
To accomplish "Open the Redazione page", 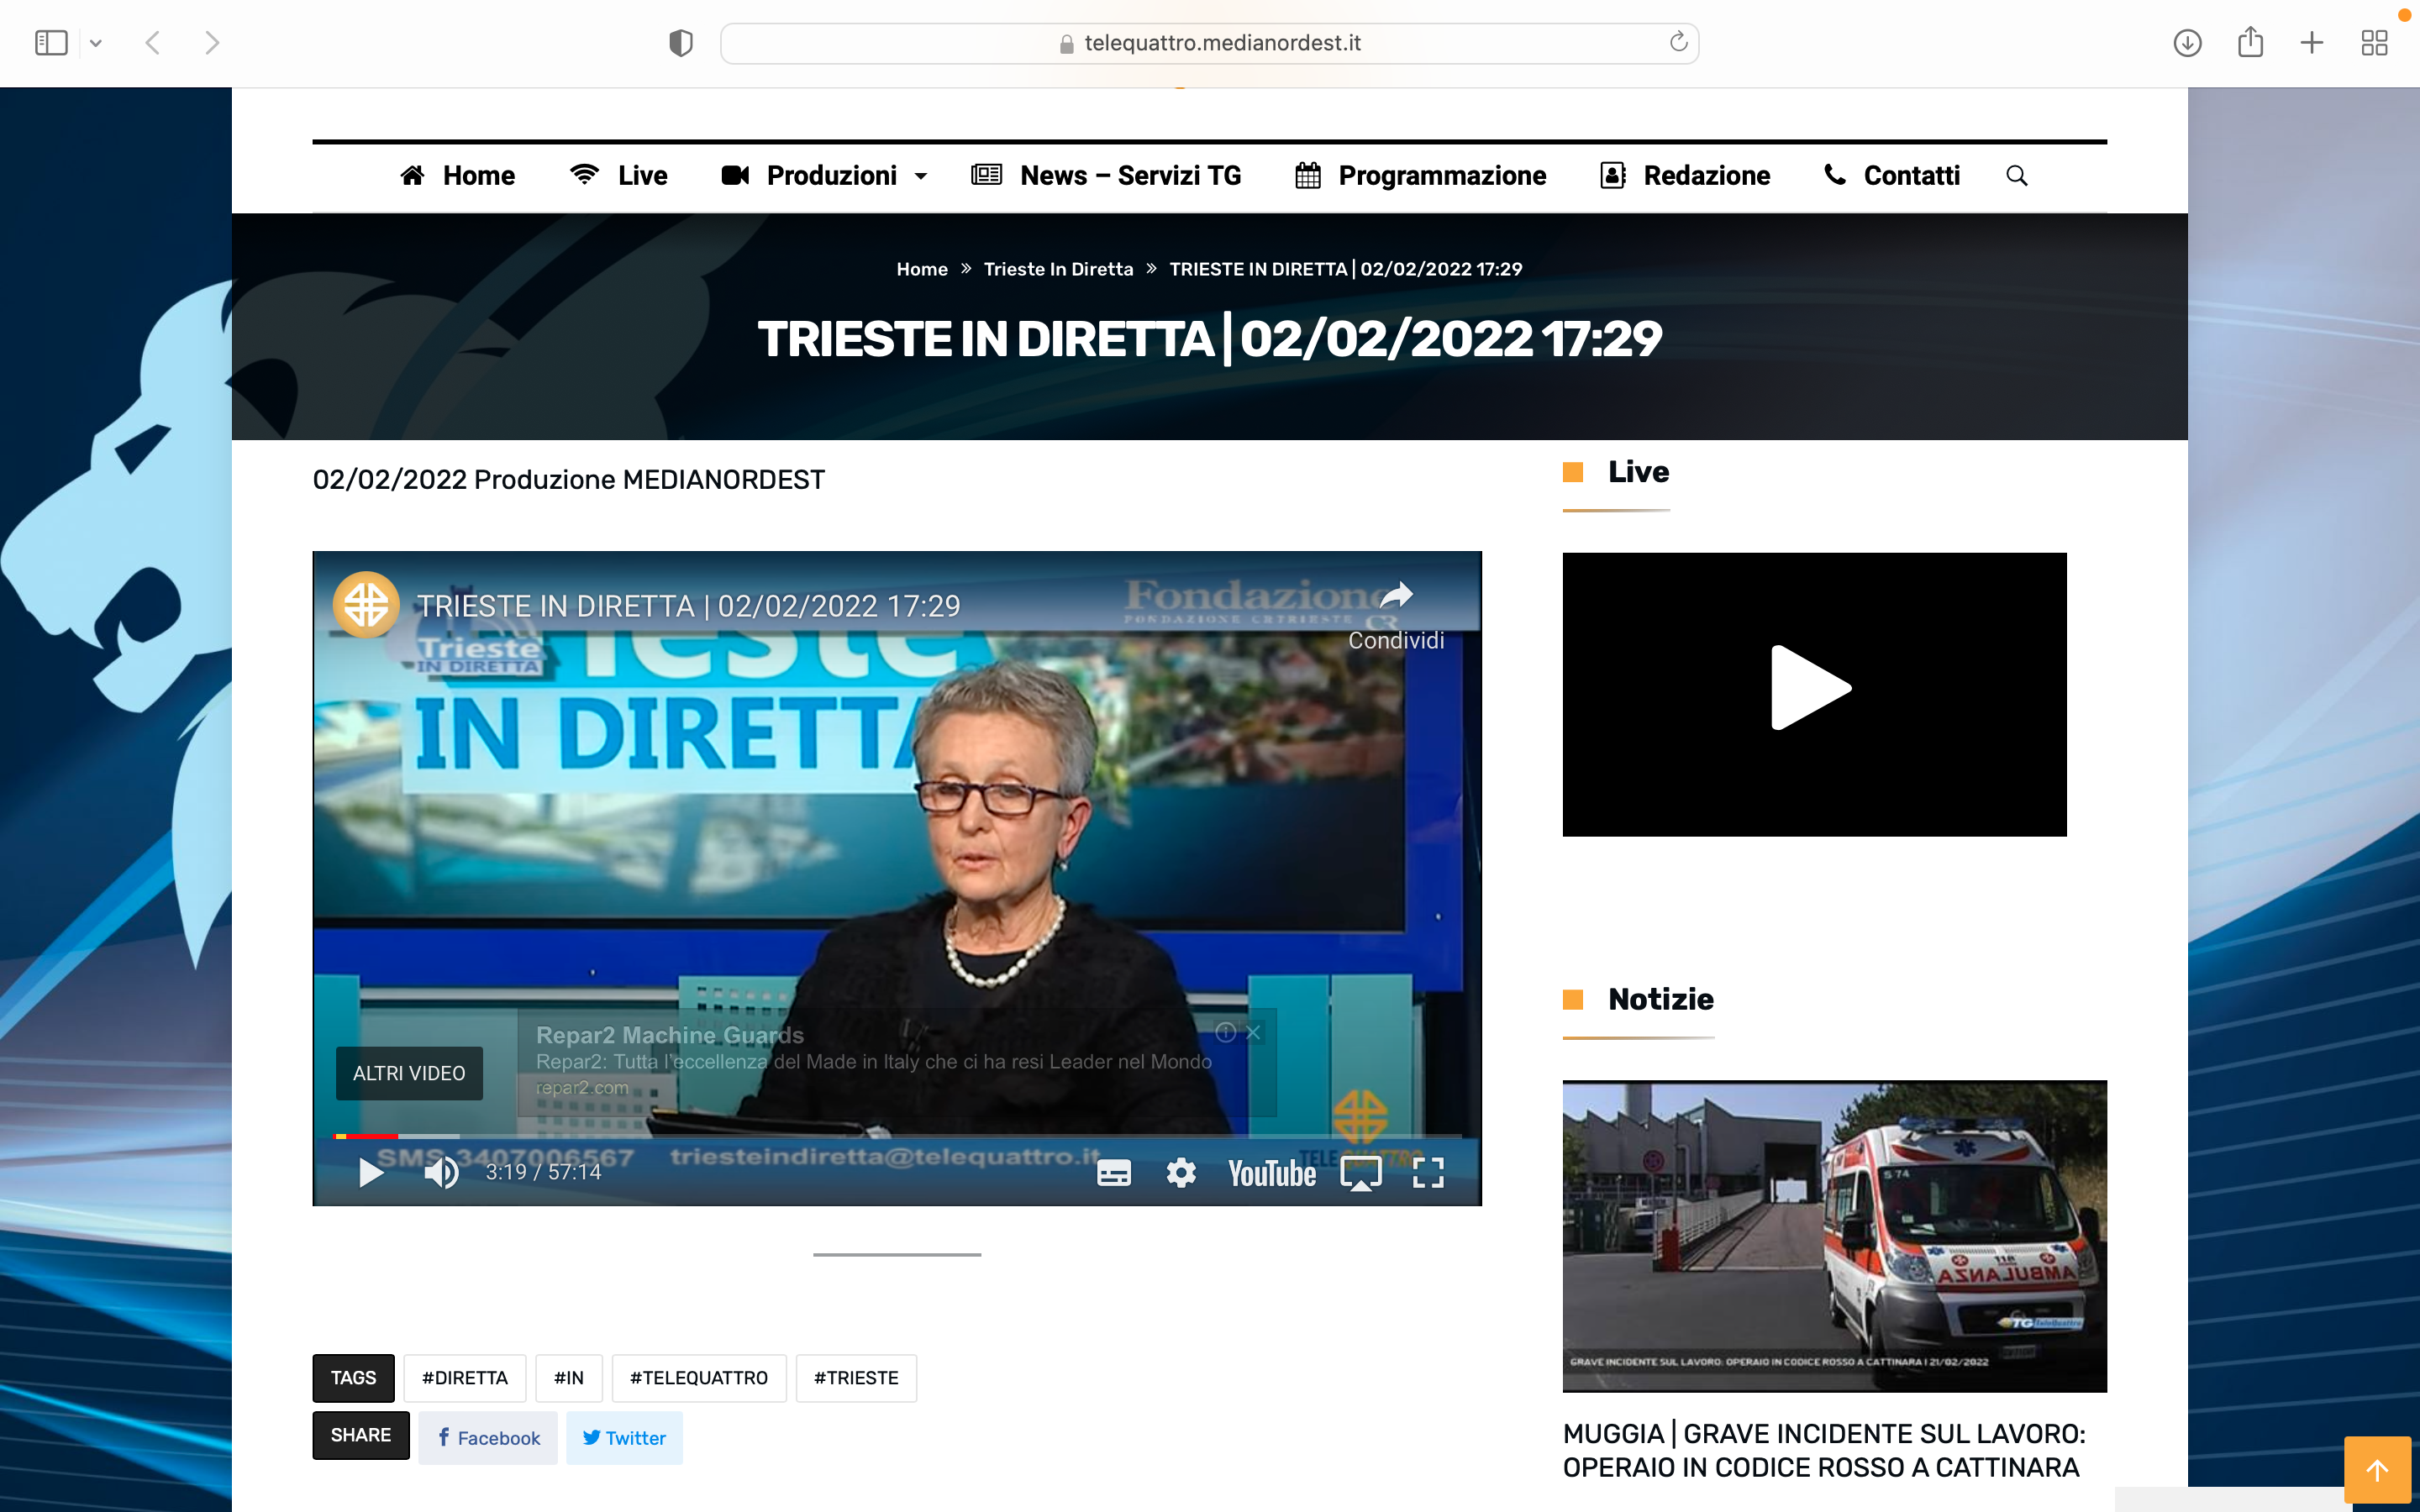I will [x=1685, y=176].
